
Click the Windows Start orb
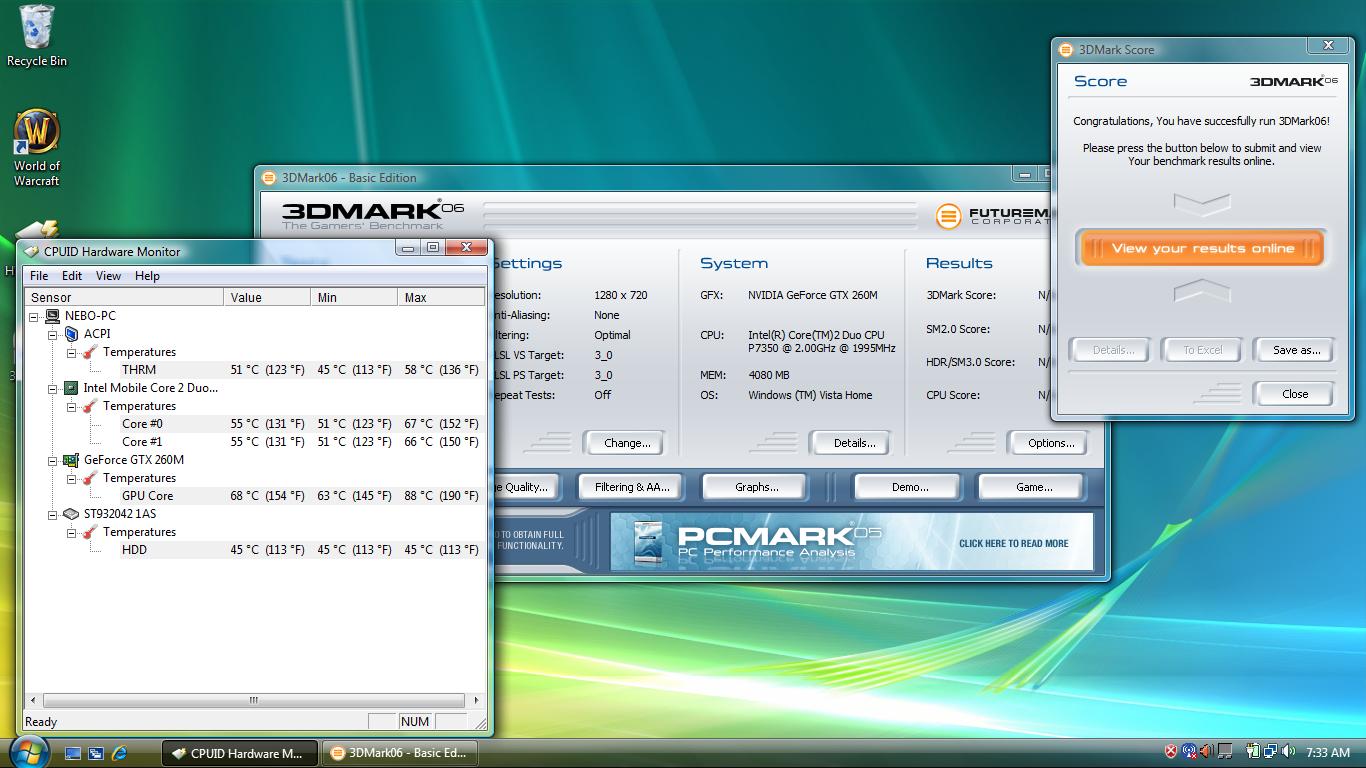(29, 751)
